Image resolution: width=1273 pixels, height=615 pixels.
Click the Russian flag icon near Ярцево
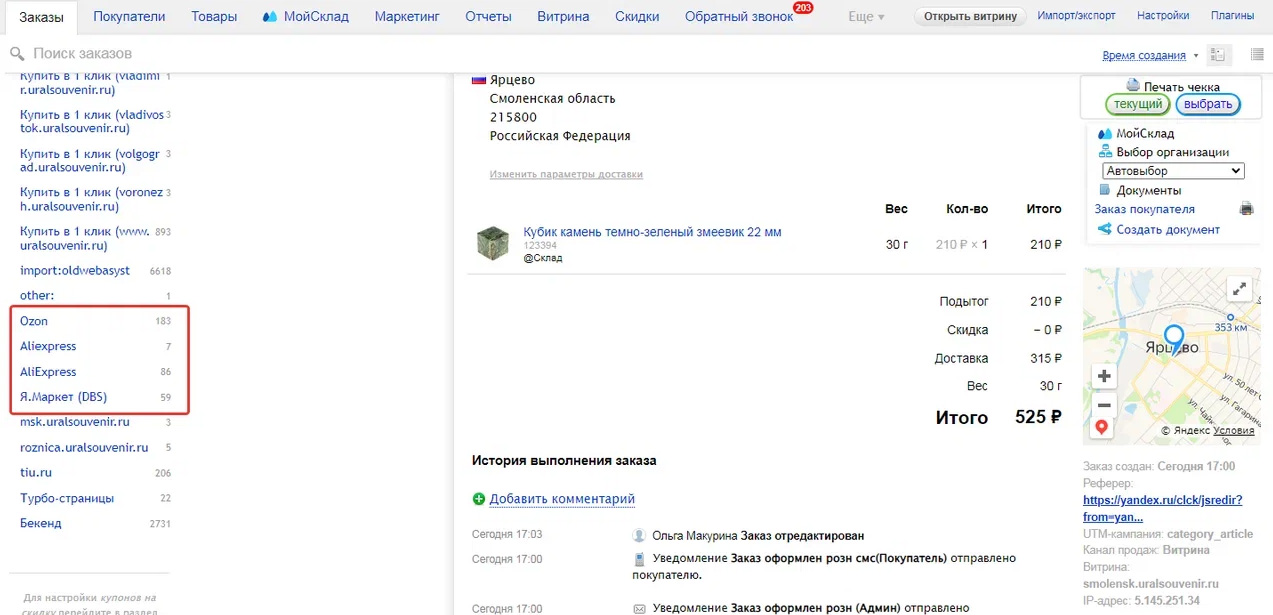(x=478, y=79)
